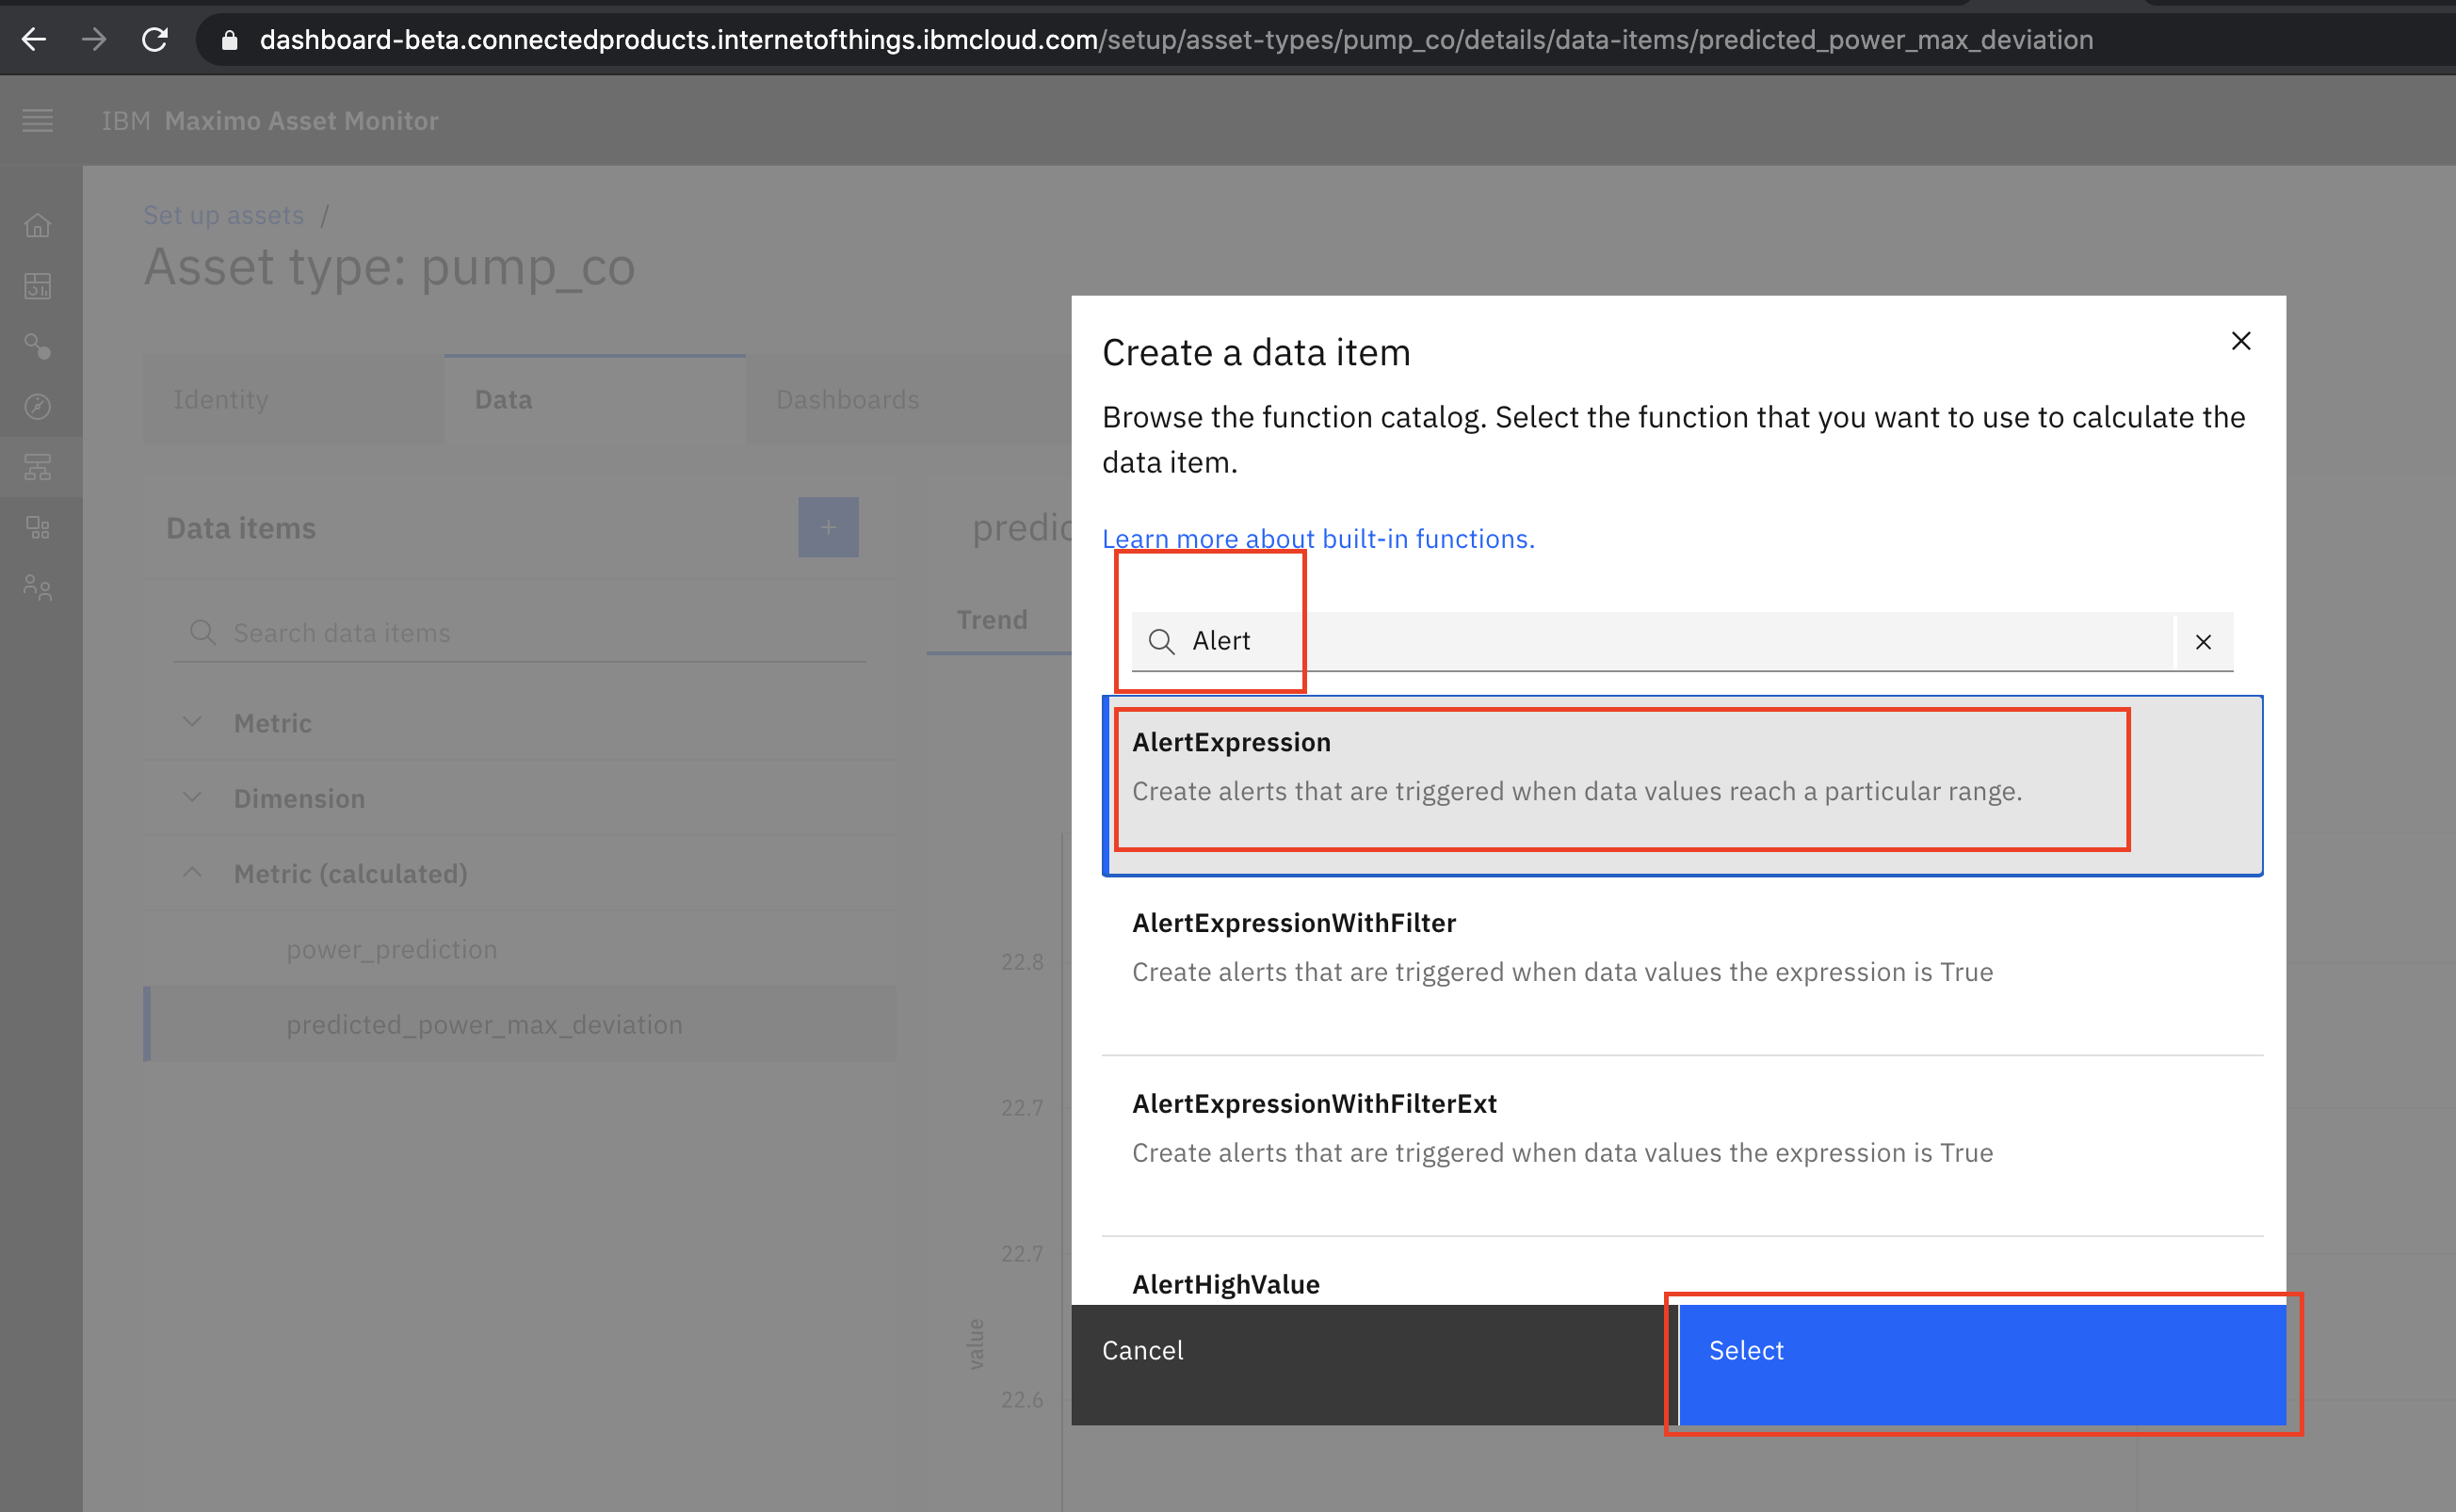
Task: Go back using browser back arrow
Action: 34,39
